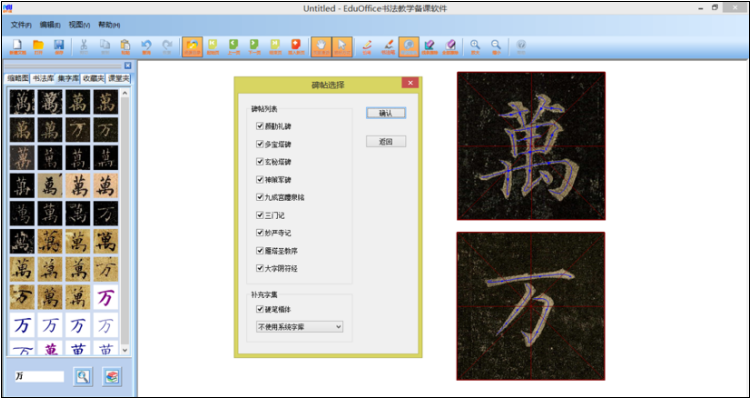The height and width of the screenshot is (399, 751).
Task: Uncheck the 颜勤礼碑 checkbox
Action: [x=260, y=126]
